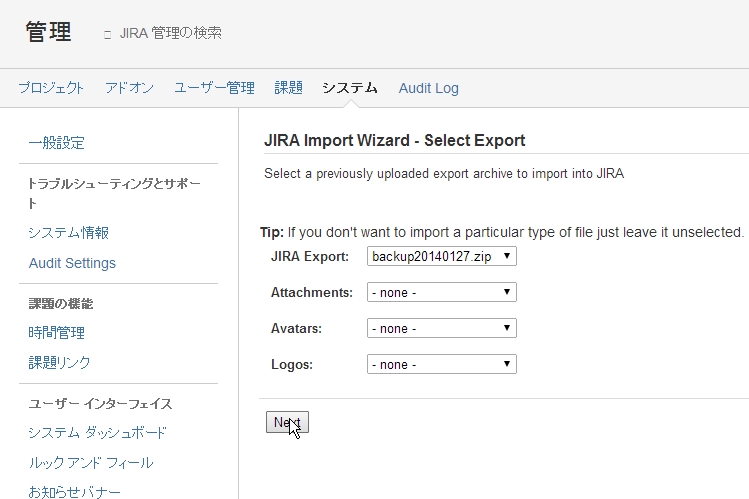Open ルック アンド フィール settings link
Image resolution: width=749 pixels, height=499 pixels.
pyautogui.click(x=91, y=462)
